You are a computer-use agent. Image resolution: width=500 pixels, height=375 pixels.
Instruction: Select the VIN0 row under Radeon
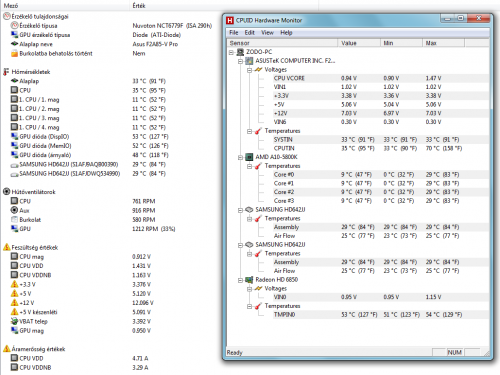(x=381, y=297)
